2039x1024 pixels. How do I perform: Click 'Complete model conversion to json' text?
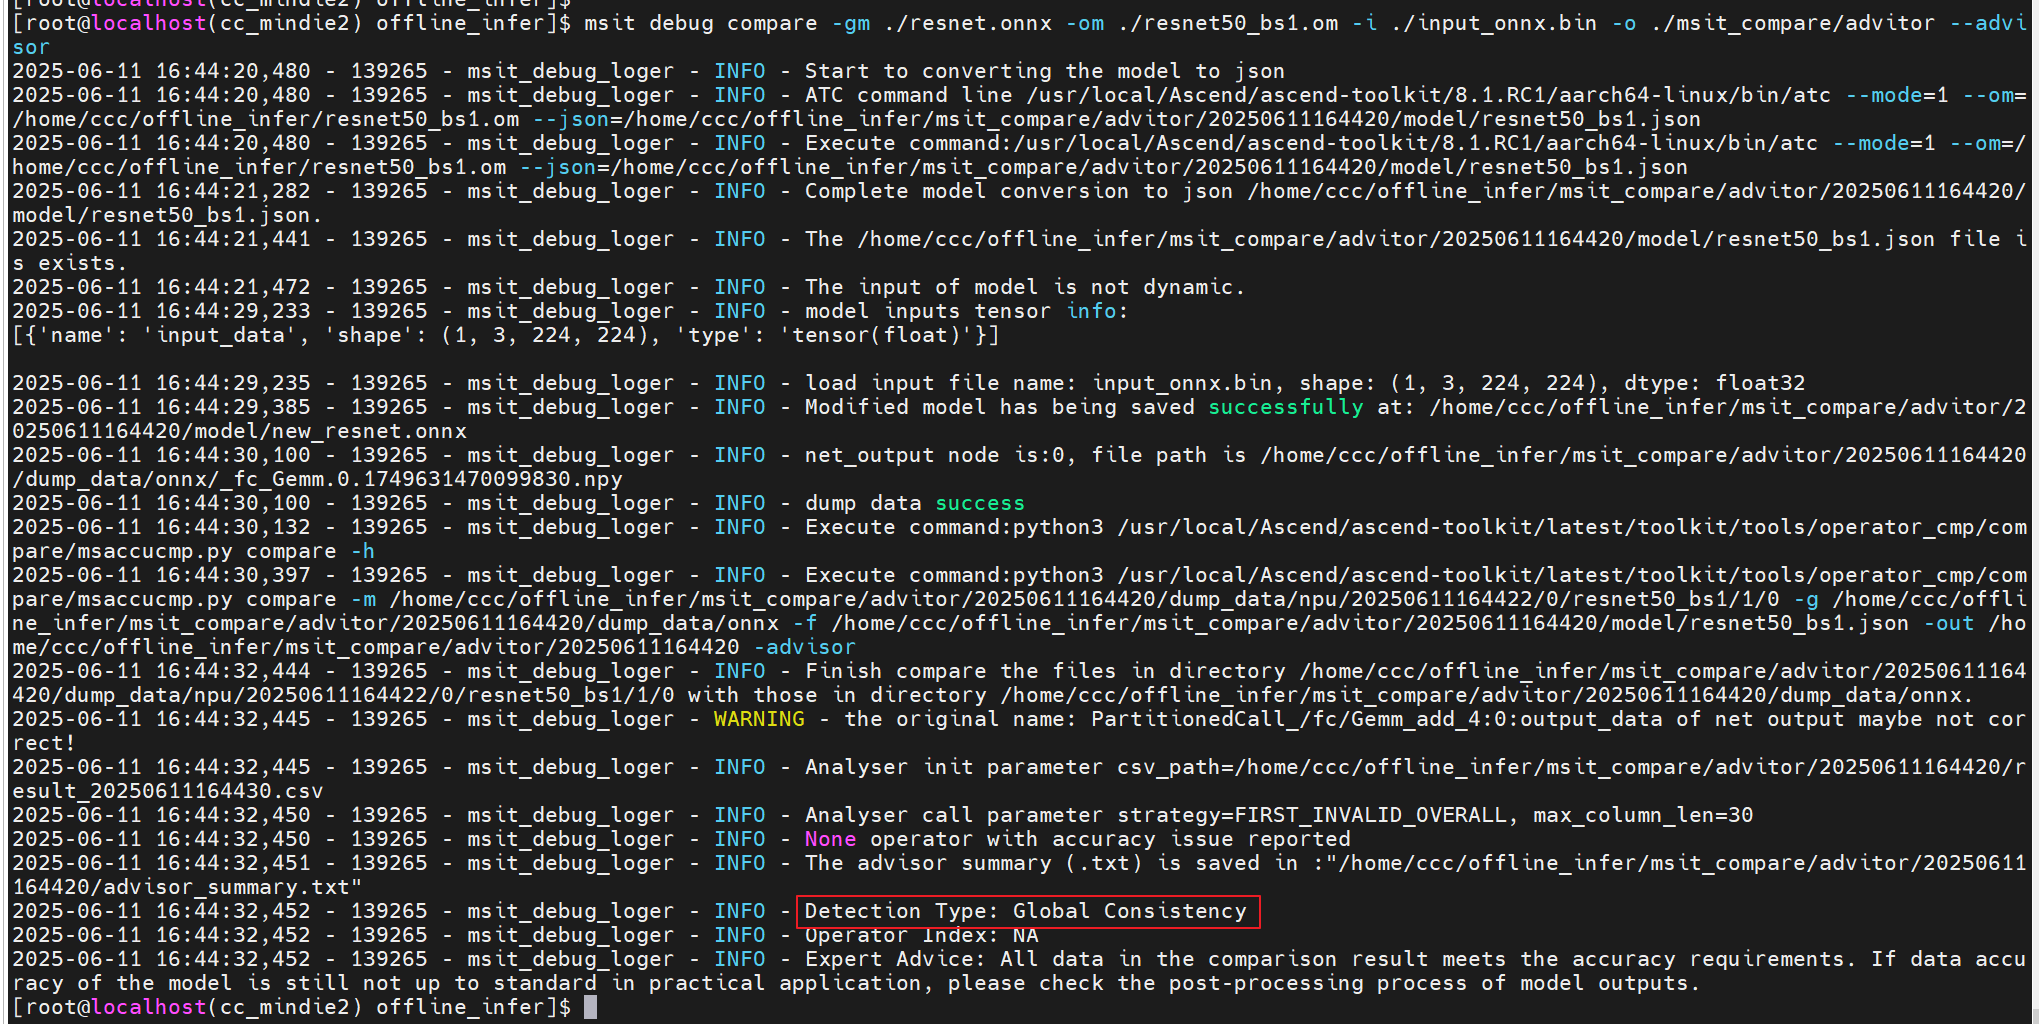tap(1018, 191)
